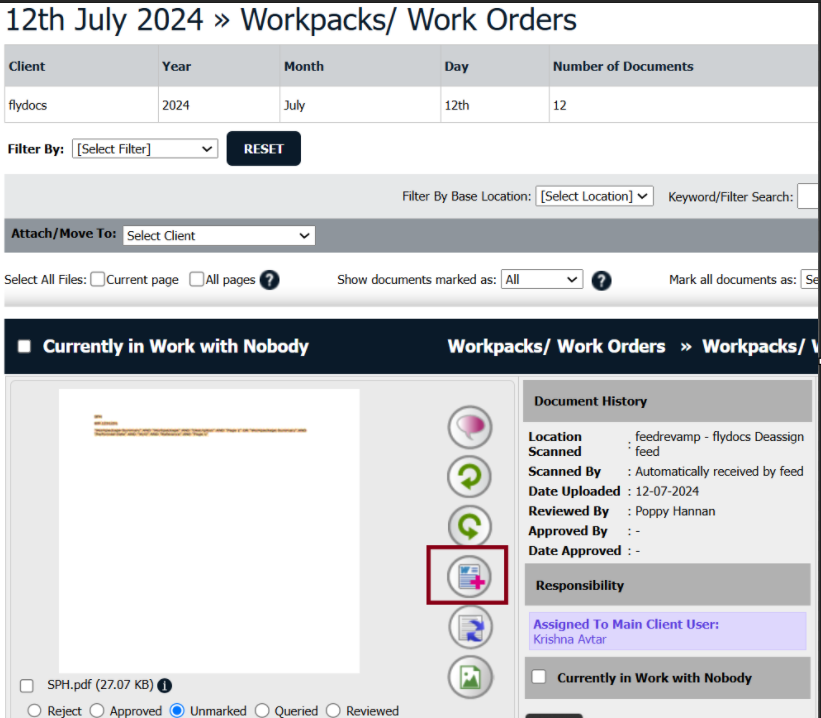Viewport: 821px width, 718px height.
Task: Click the RESET button
Action: point(263,149)
